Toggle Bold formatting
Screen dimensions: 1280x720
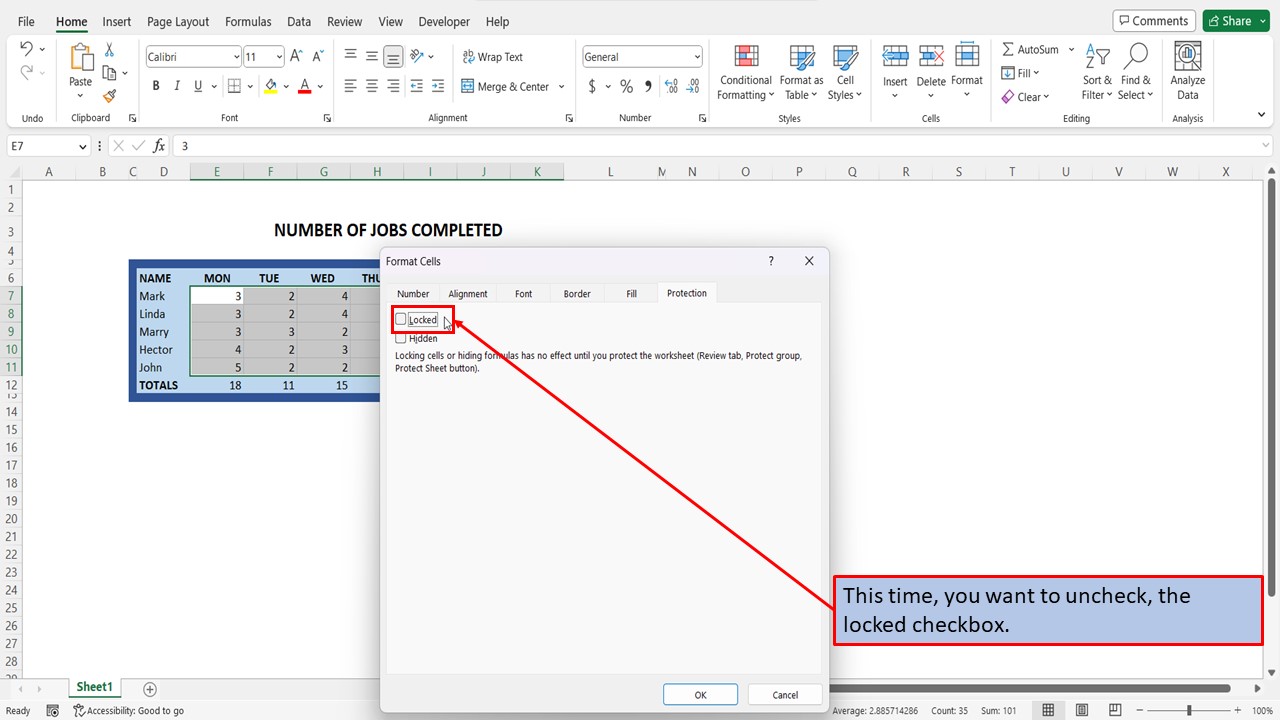[x=155, y=86]
